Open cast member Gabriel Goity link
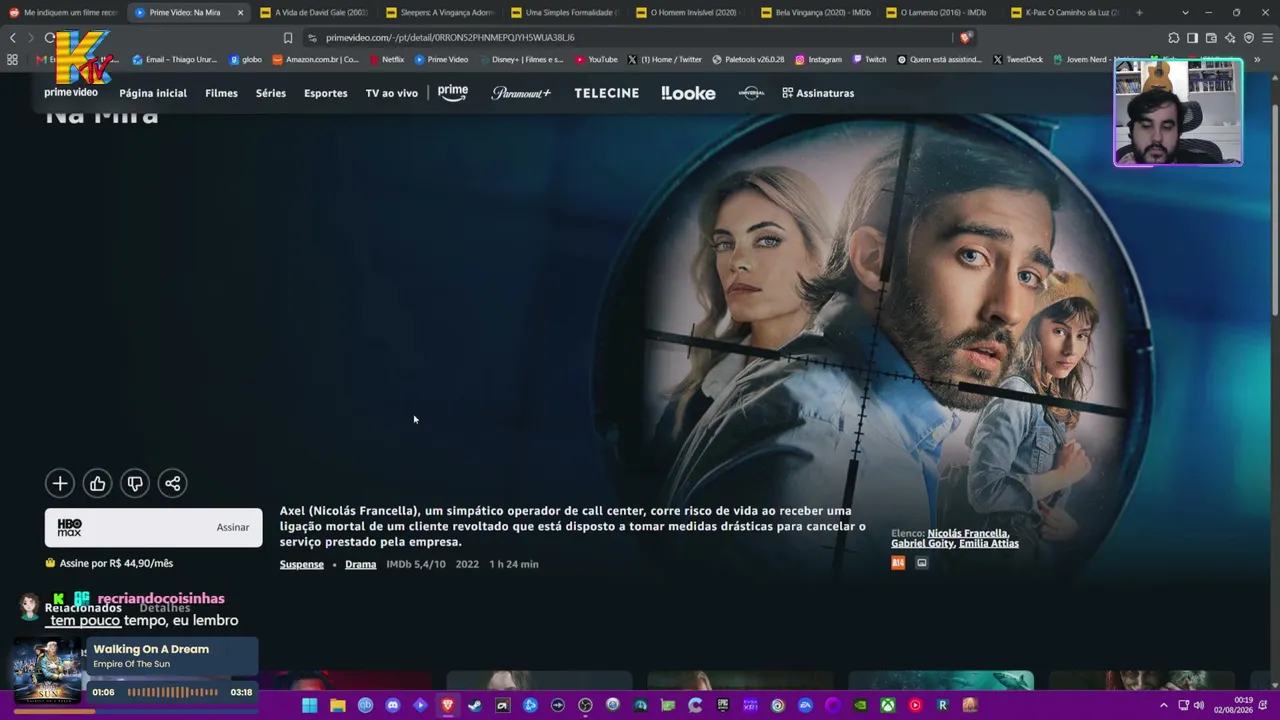Viewport: 1280px width, 720px height. tap(922, 544)
